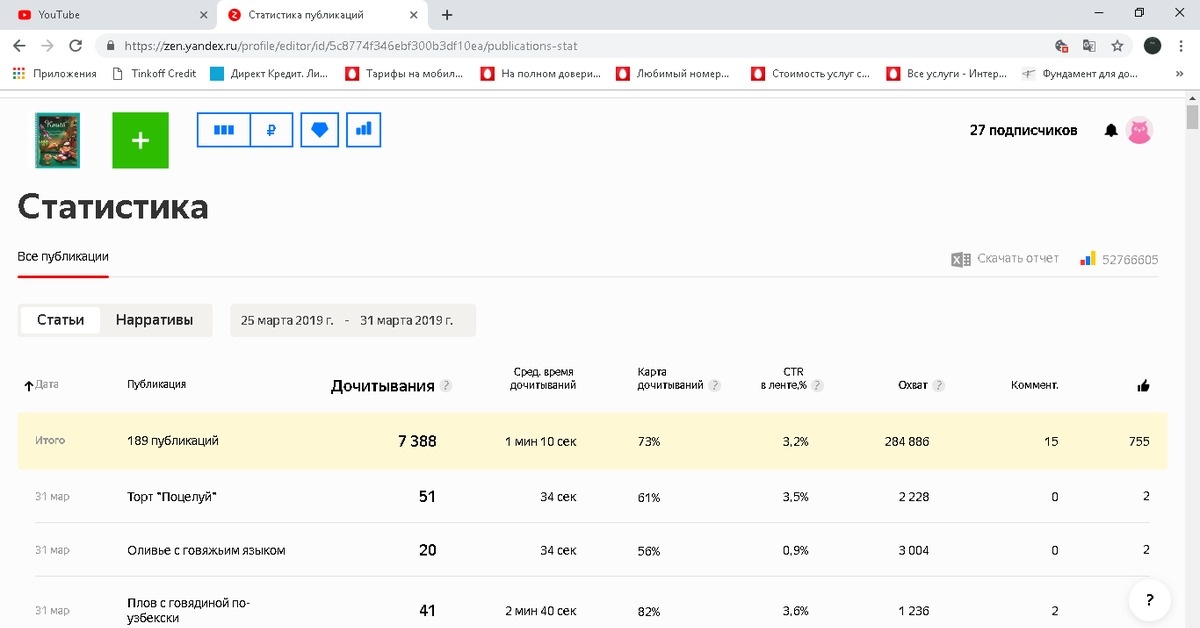Download report via Скачать отчет link
This screenshot has width=1200, height=628.
[x=1017, y=258]
